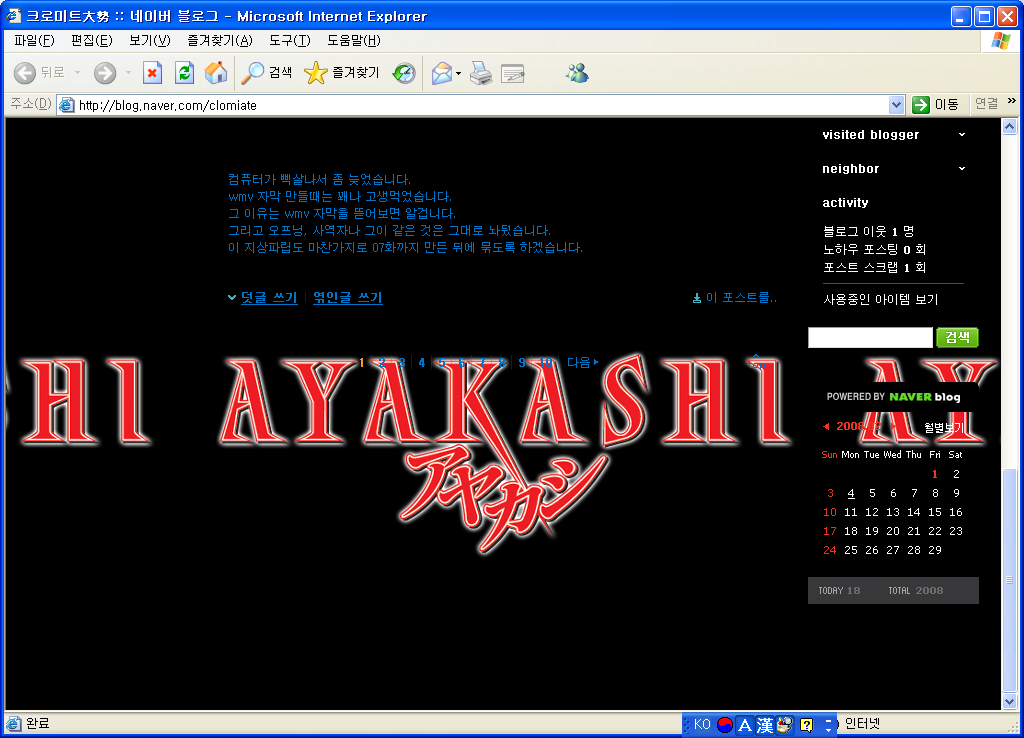This screenshot has width=1024, height=738.
Task: Click the 다음 next page link
Action: [x=583, y=362]
